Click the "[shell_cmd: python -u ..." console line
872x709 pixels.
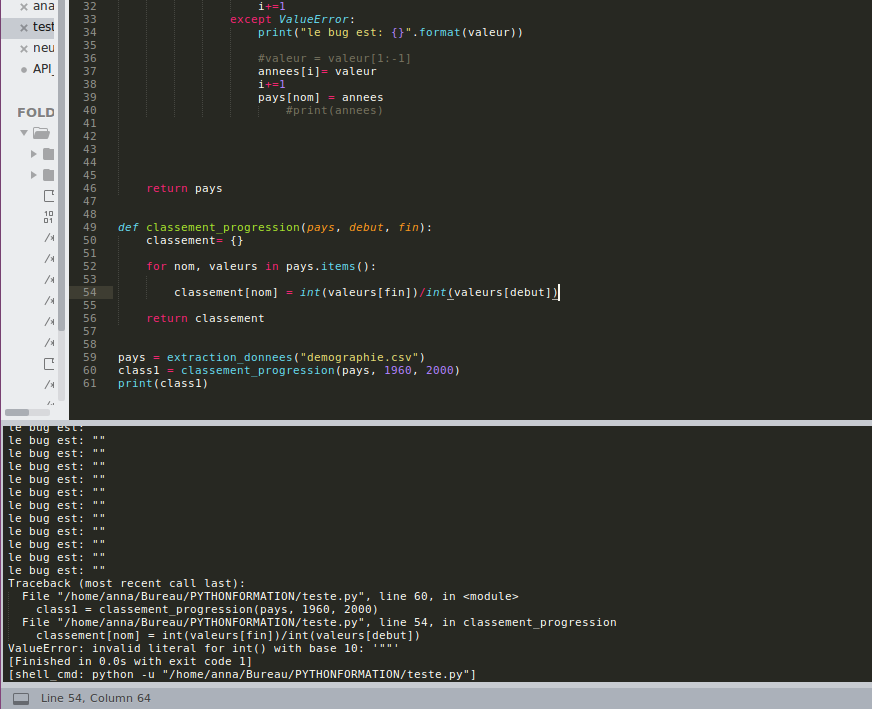coord(242,674)
